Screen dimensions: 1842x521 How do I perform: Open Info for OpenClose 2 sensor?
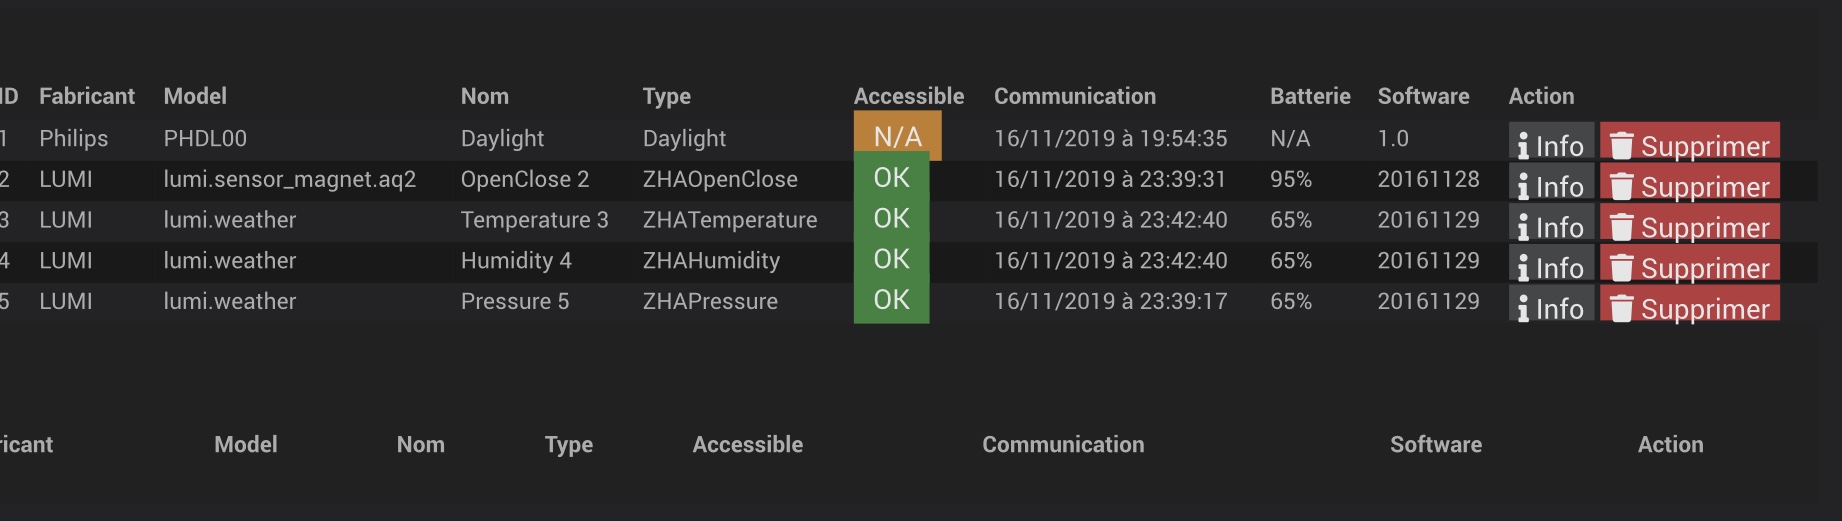click(x=1551, y=184)
